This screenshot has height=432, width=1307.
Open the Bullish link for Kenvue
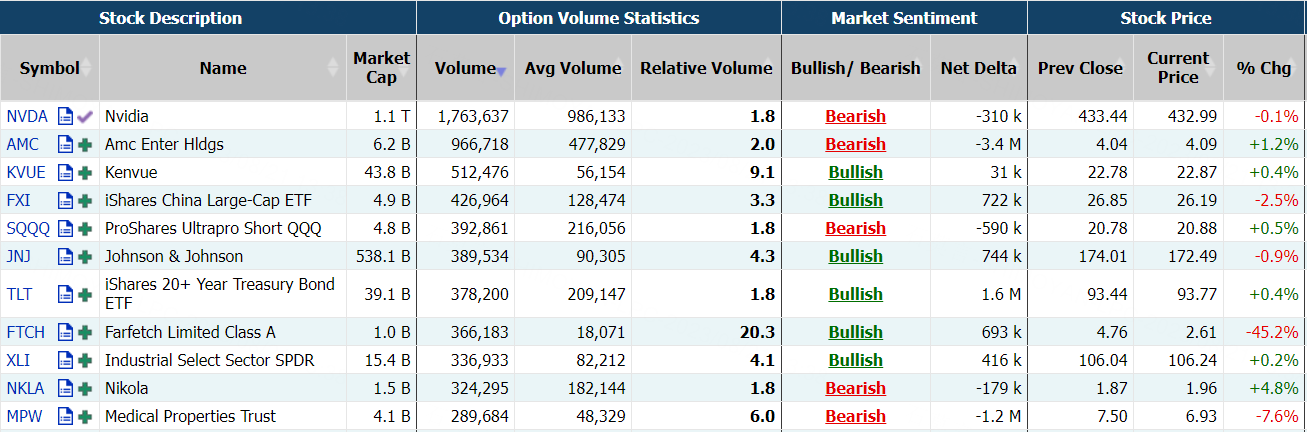[855, 172]
